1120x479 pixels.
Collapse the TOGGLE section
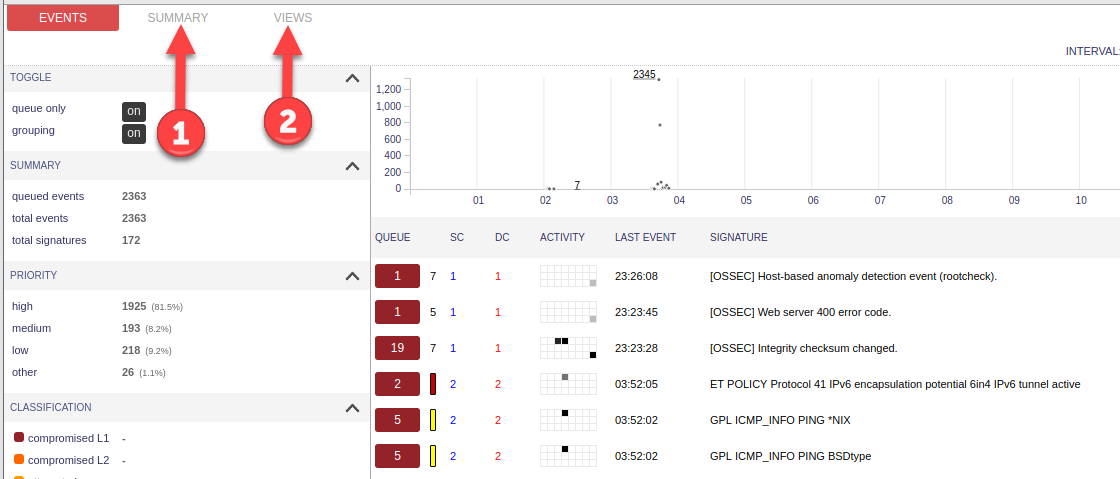coord(352,78)
